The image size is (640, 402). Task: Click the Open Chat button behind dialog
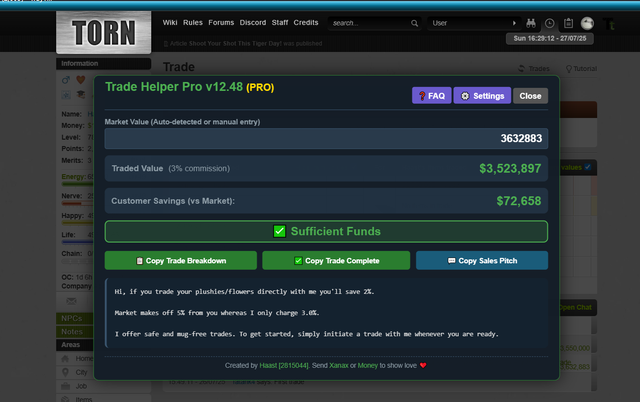tap(577, 307)
